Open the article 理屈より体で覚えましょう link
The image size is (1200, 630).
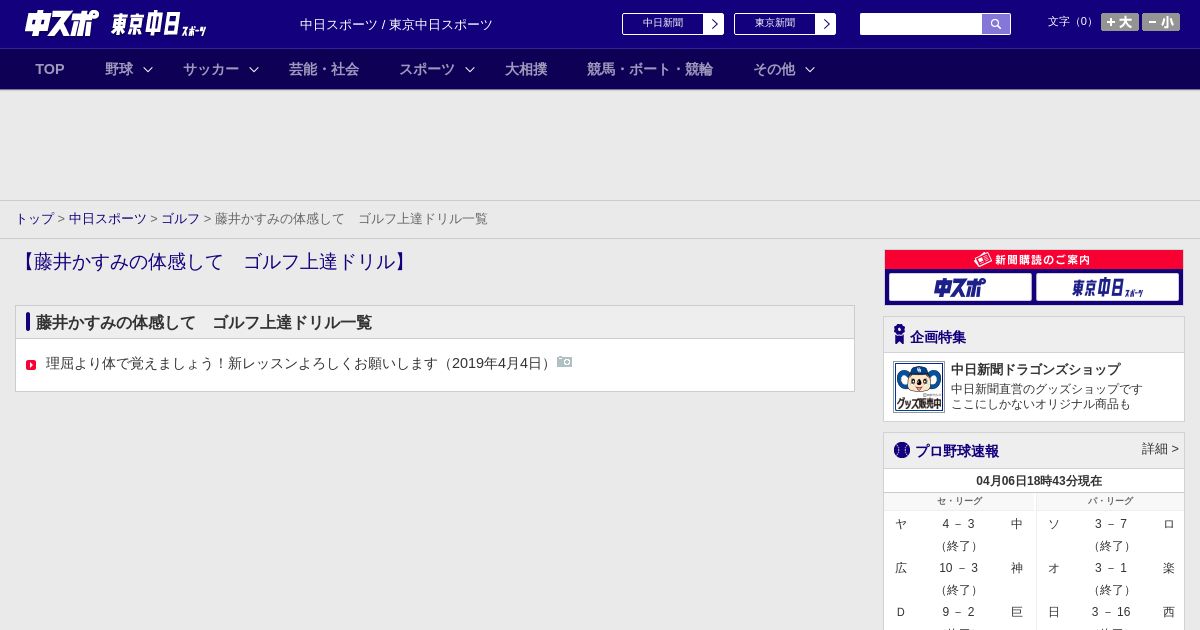pos(301,364)
